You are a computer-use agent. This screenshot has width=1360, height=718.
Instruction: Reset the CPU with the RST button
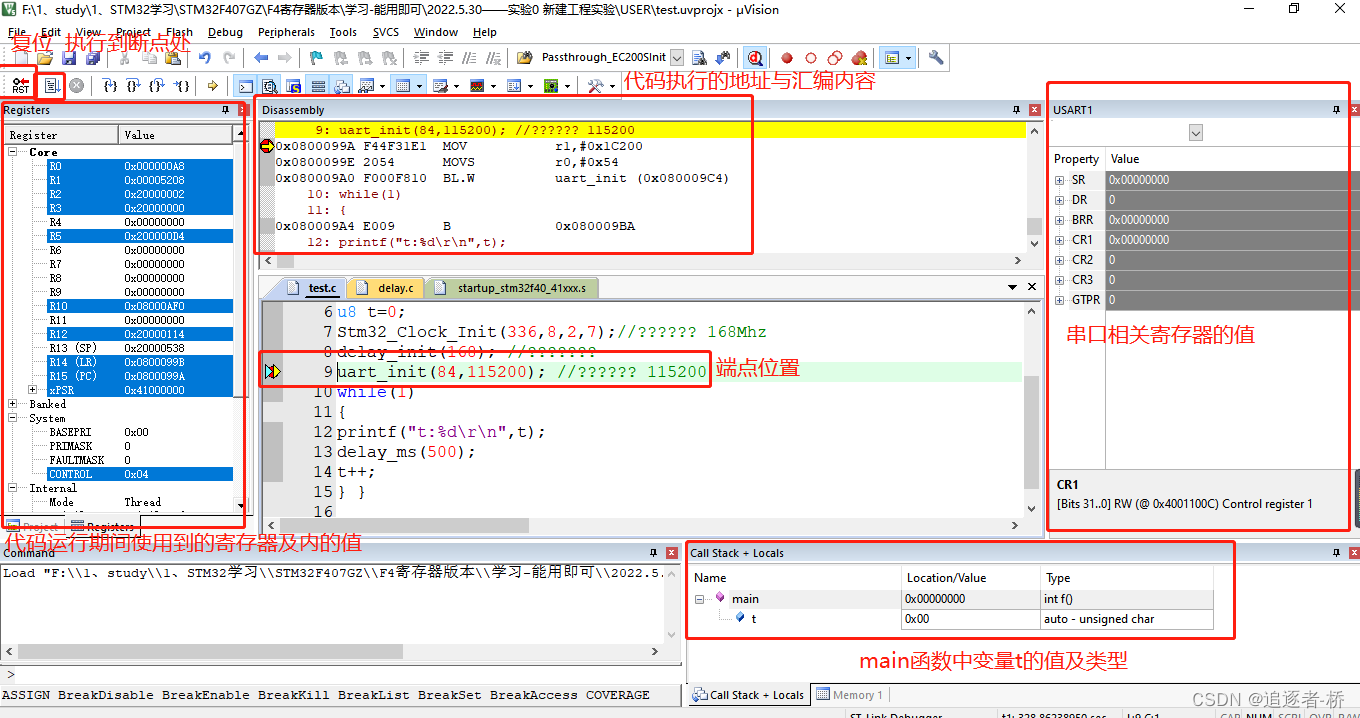coord(21,86)
